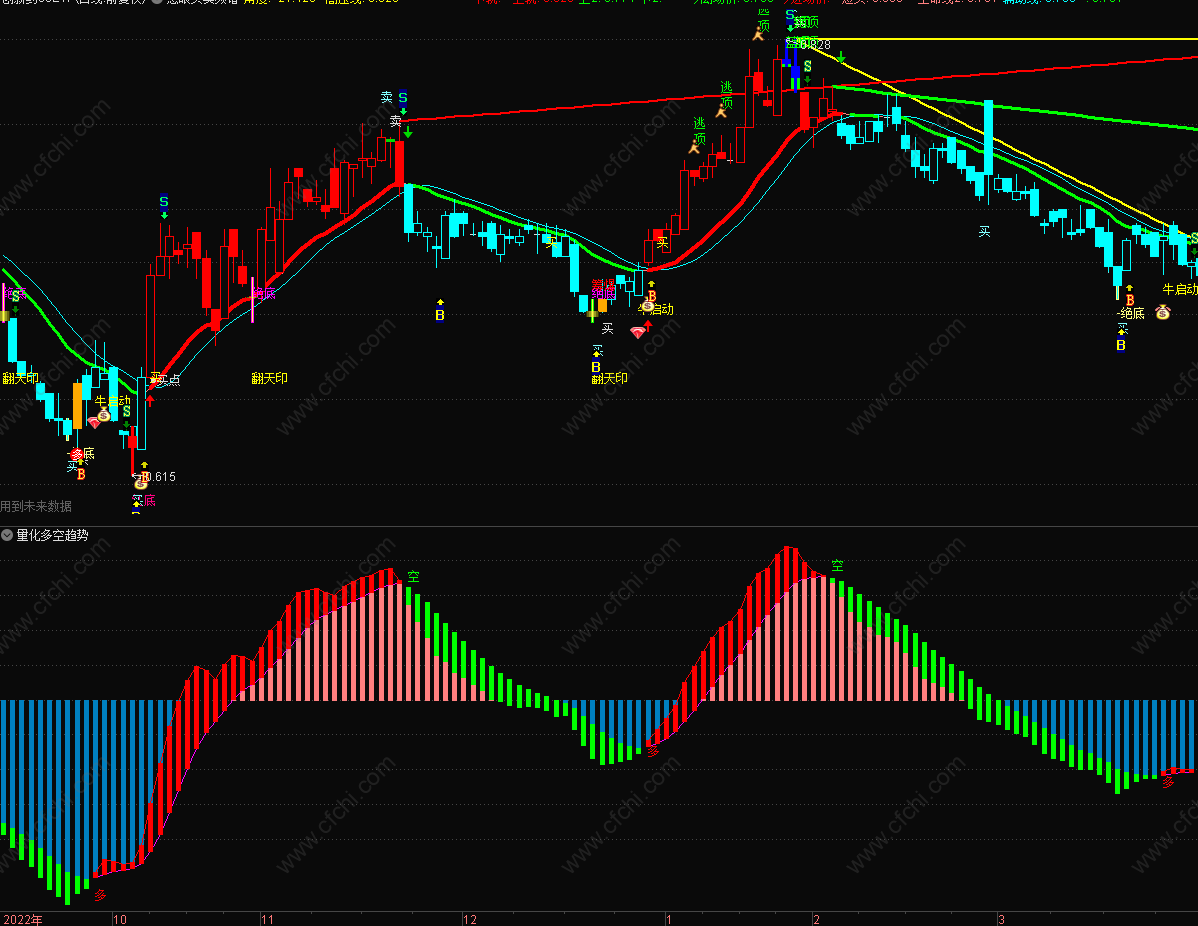Click the 买点 label in October
Viewport: 1198px width, 926px height.
pyautogui.click(x=167, y=380)
